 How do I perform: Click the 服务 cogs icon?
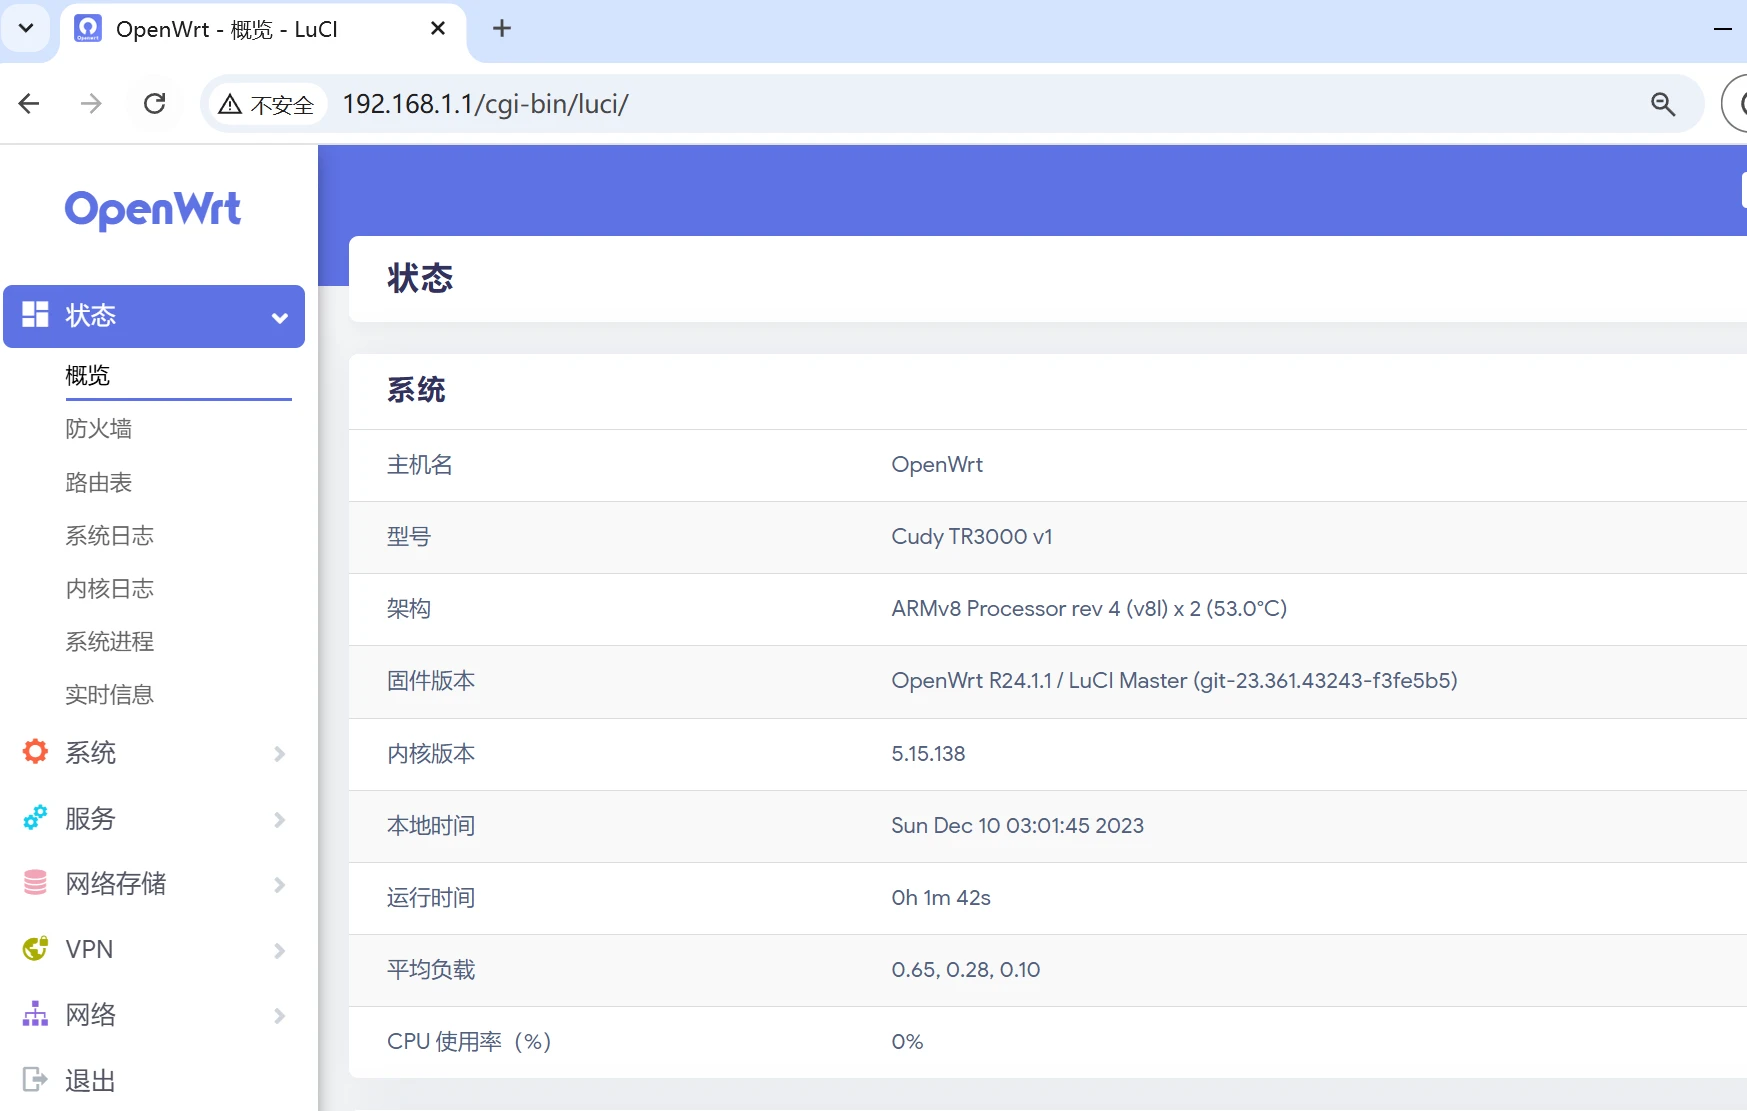(35, 818)
